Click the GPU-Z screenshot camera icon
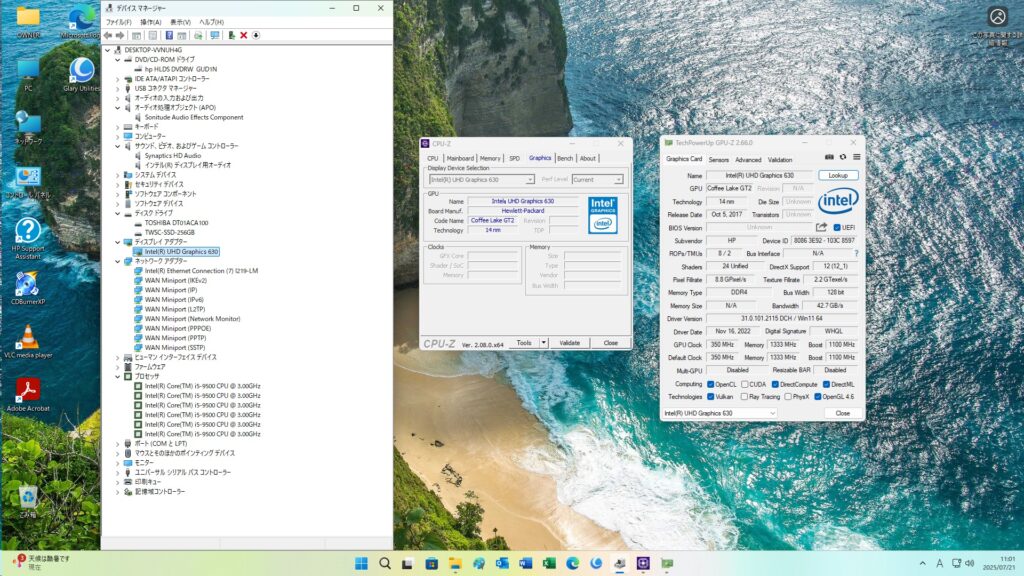The height and width of the screenshot is (576, 1024). pos(829,157)
